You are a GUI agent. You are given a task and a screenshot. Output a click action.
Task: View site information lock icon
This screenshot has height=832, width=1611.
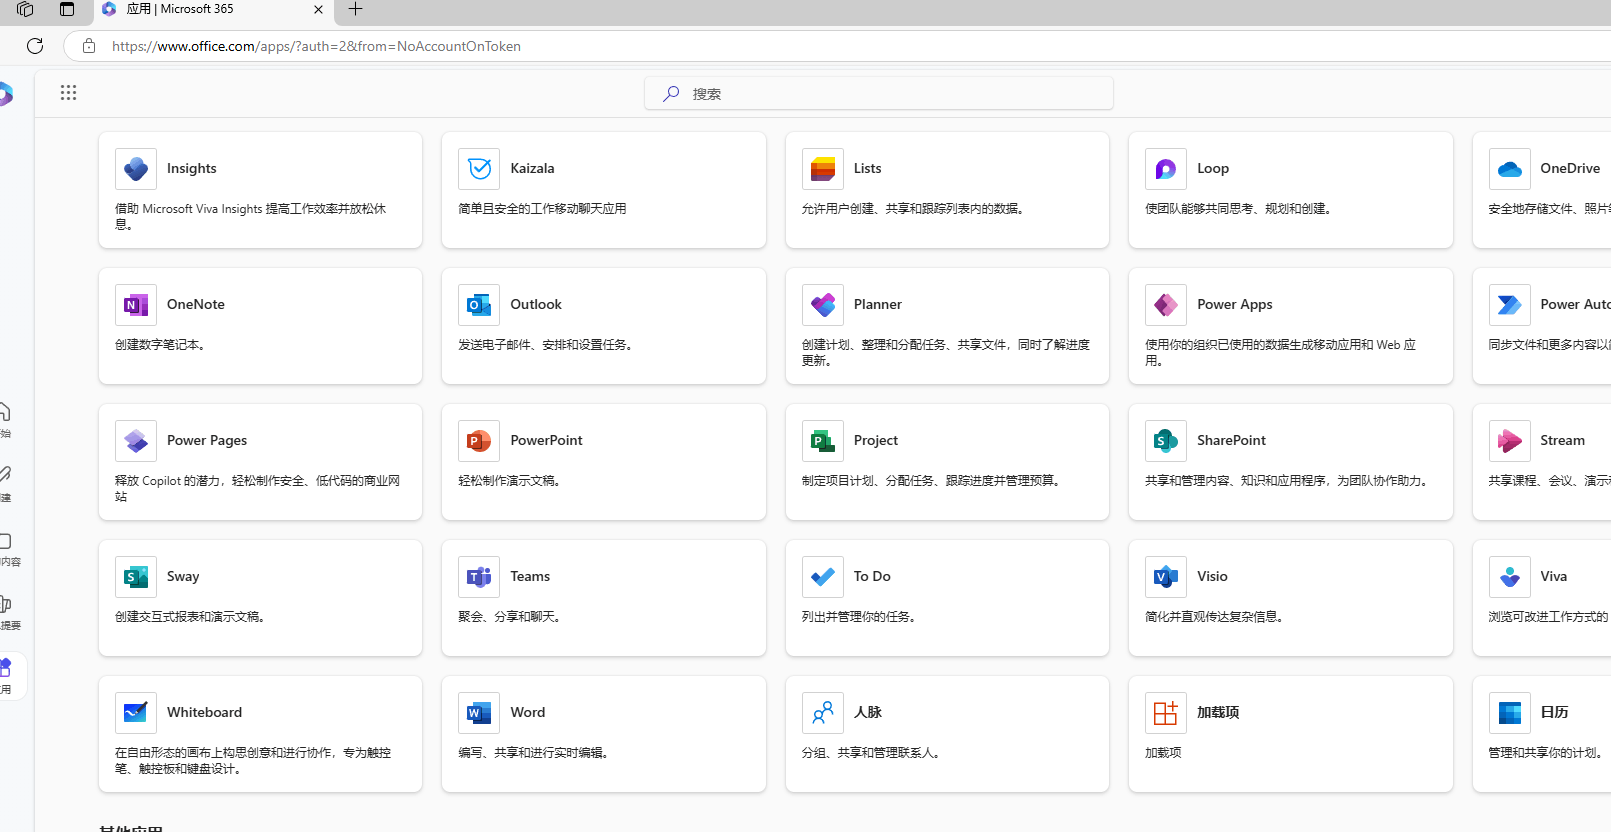[x=89, y=46]
